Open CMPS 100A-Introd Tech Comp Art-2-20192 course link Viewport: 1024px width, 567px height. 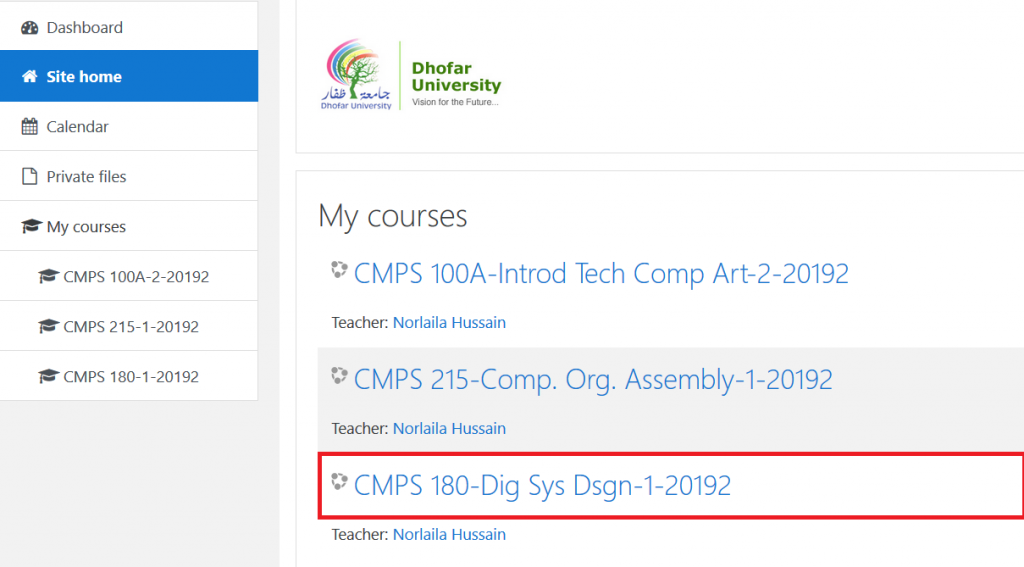601,274
